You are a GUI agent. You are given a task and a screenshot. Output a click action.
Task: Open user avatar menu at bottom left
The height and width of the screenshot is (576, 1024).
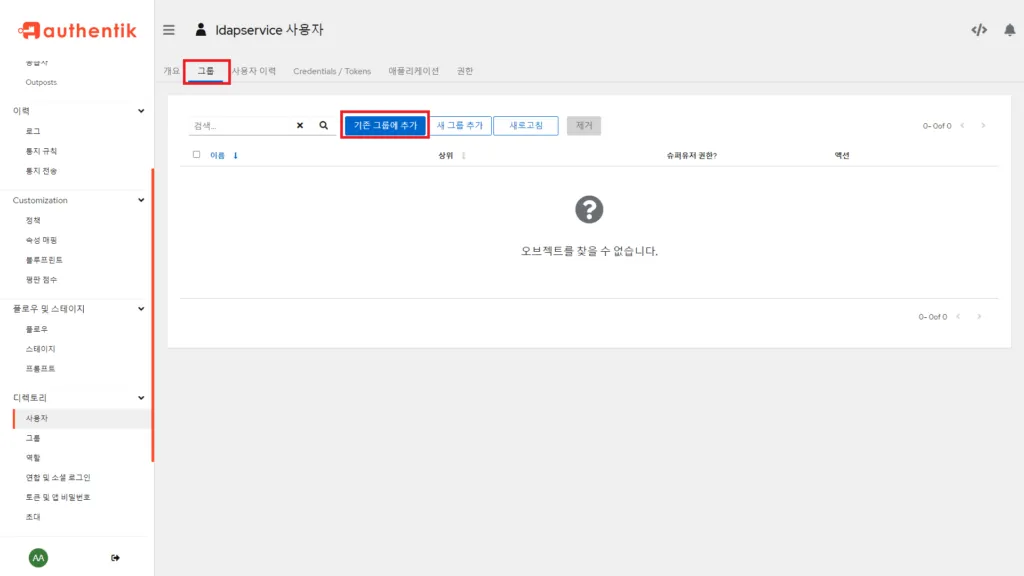tap(37, 557)
